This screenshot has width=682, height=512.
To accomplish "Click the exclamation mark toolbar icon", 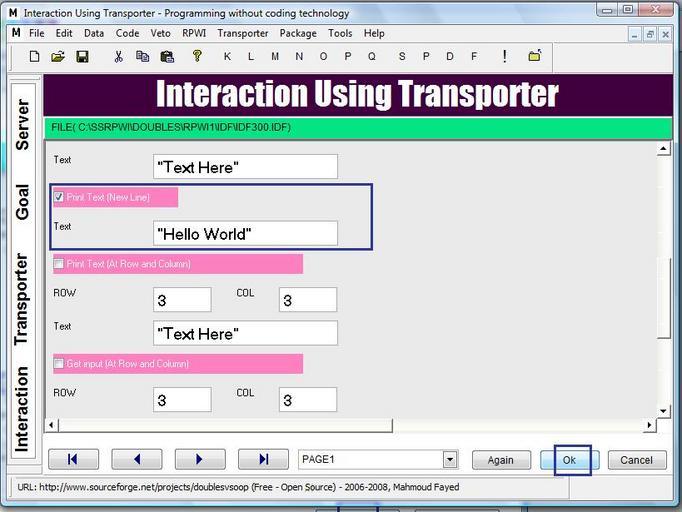I will [504, 57].
